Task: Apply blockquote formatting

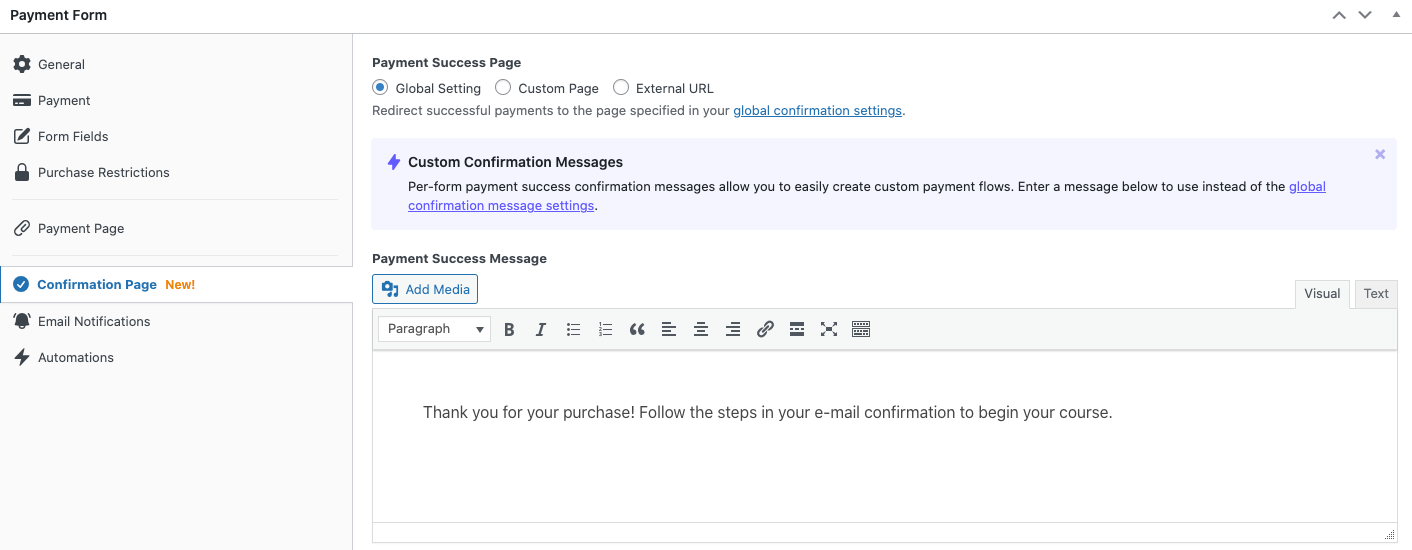Action: 637,329
